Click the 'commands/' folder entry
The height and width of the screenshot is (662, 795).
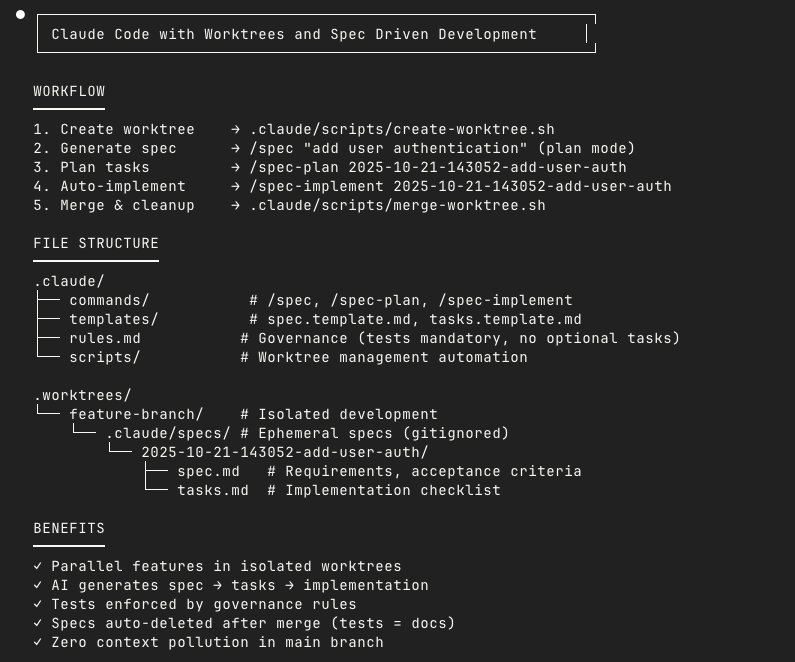(109, 301)
